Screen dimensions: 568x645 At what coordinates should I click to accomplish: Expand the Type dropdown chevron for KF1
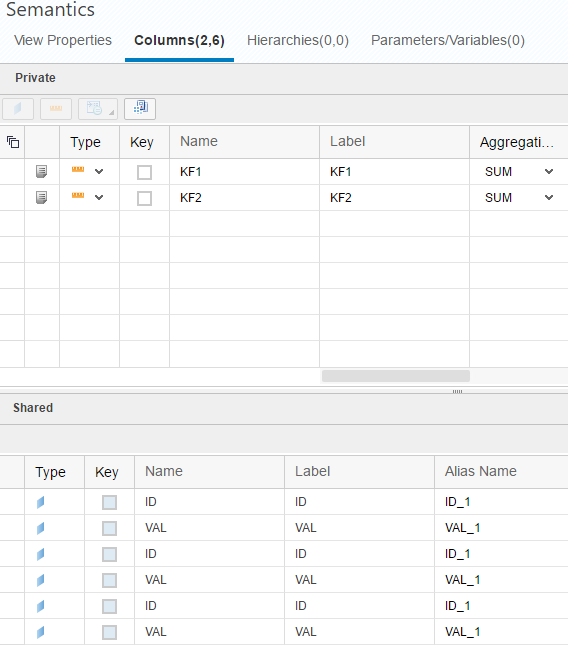99,171
